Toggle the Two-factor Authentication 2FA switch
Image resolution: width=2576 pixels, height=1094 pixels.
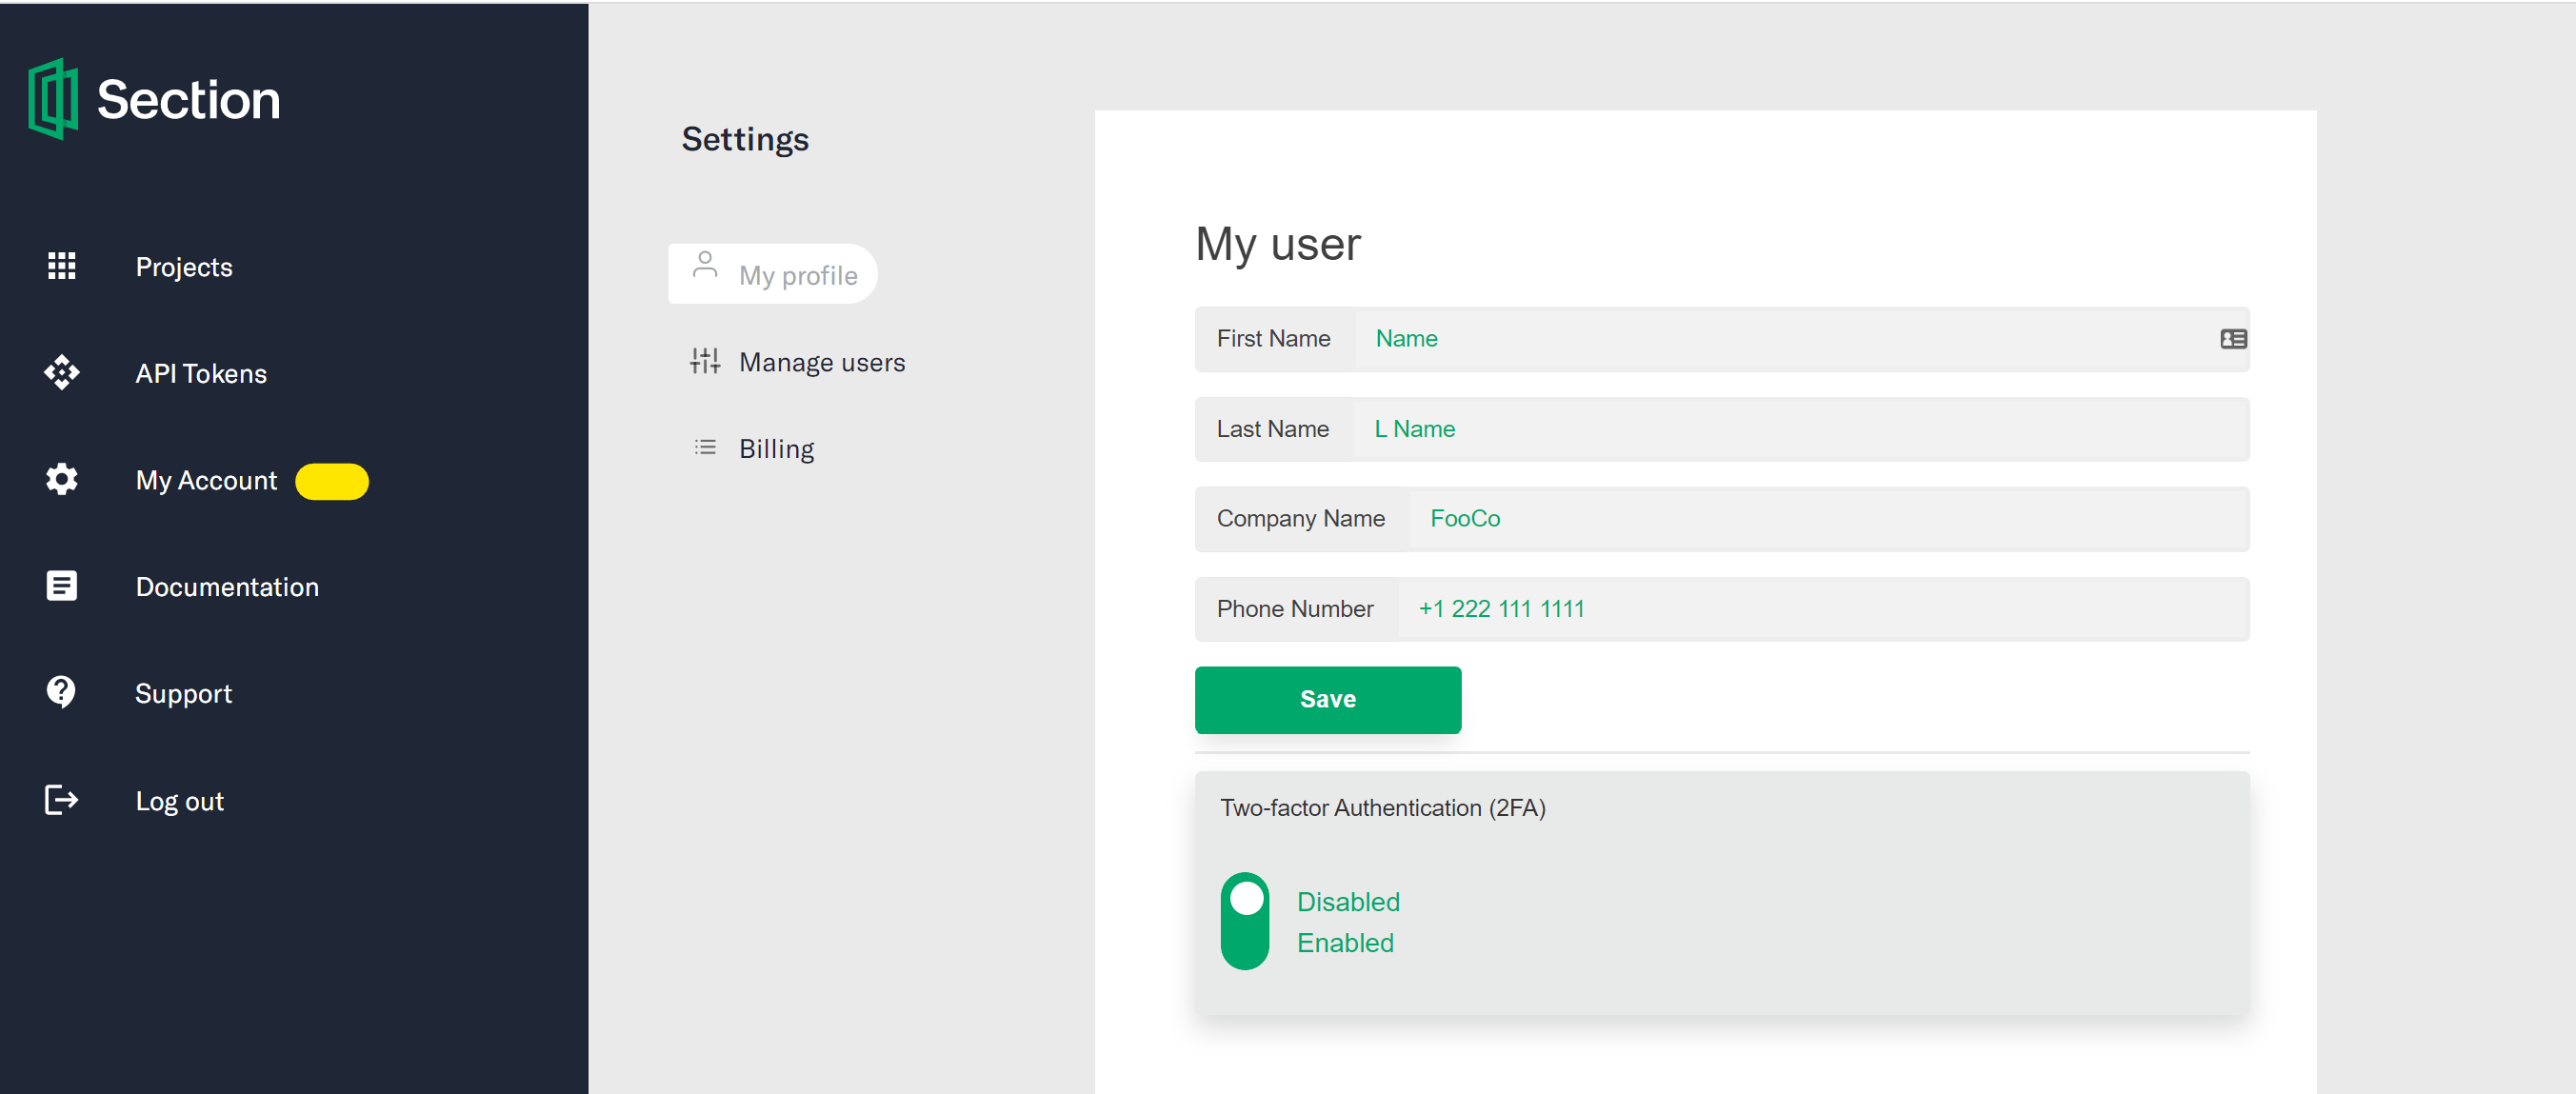click(1246, 922)
